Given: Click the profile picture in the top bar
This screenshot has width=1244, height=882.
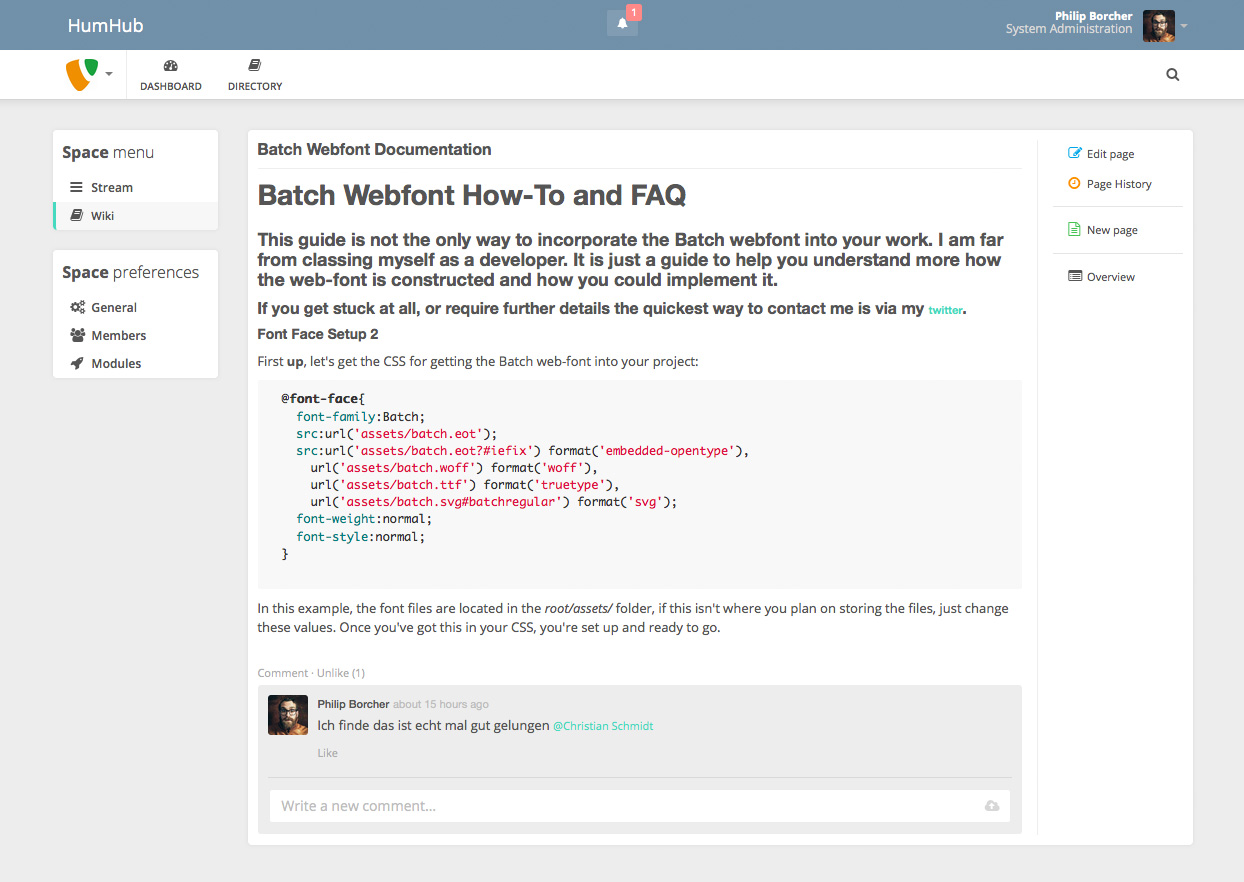Looking at the screenshot, I should [x=1159, y=26].
